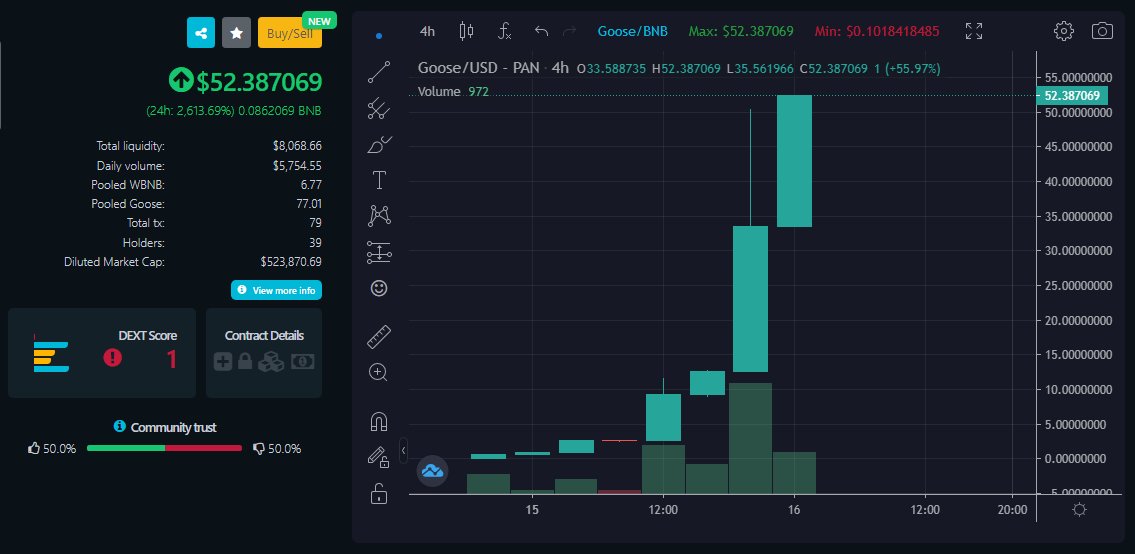1135x554 pixels.
Task: Change the candlestick chart type
Action: [466, 31]
